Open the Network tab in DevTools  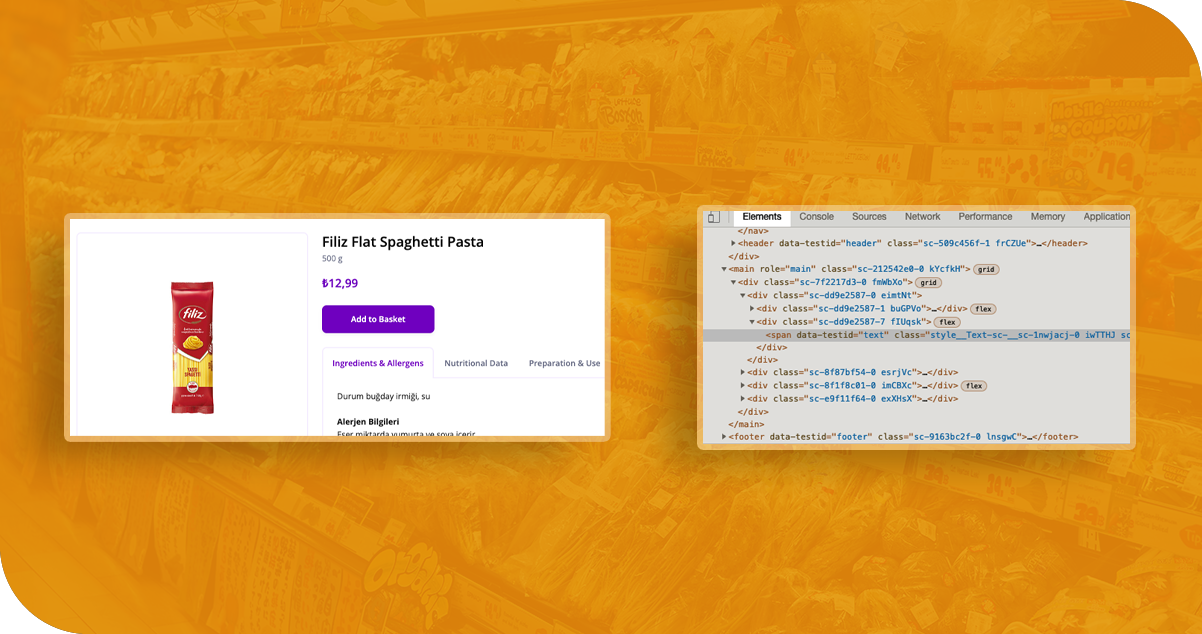[x=922, y=217]
